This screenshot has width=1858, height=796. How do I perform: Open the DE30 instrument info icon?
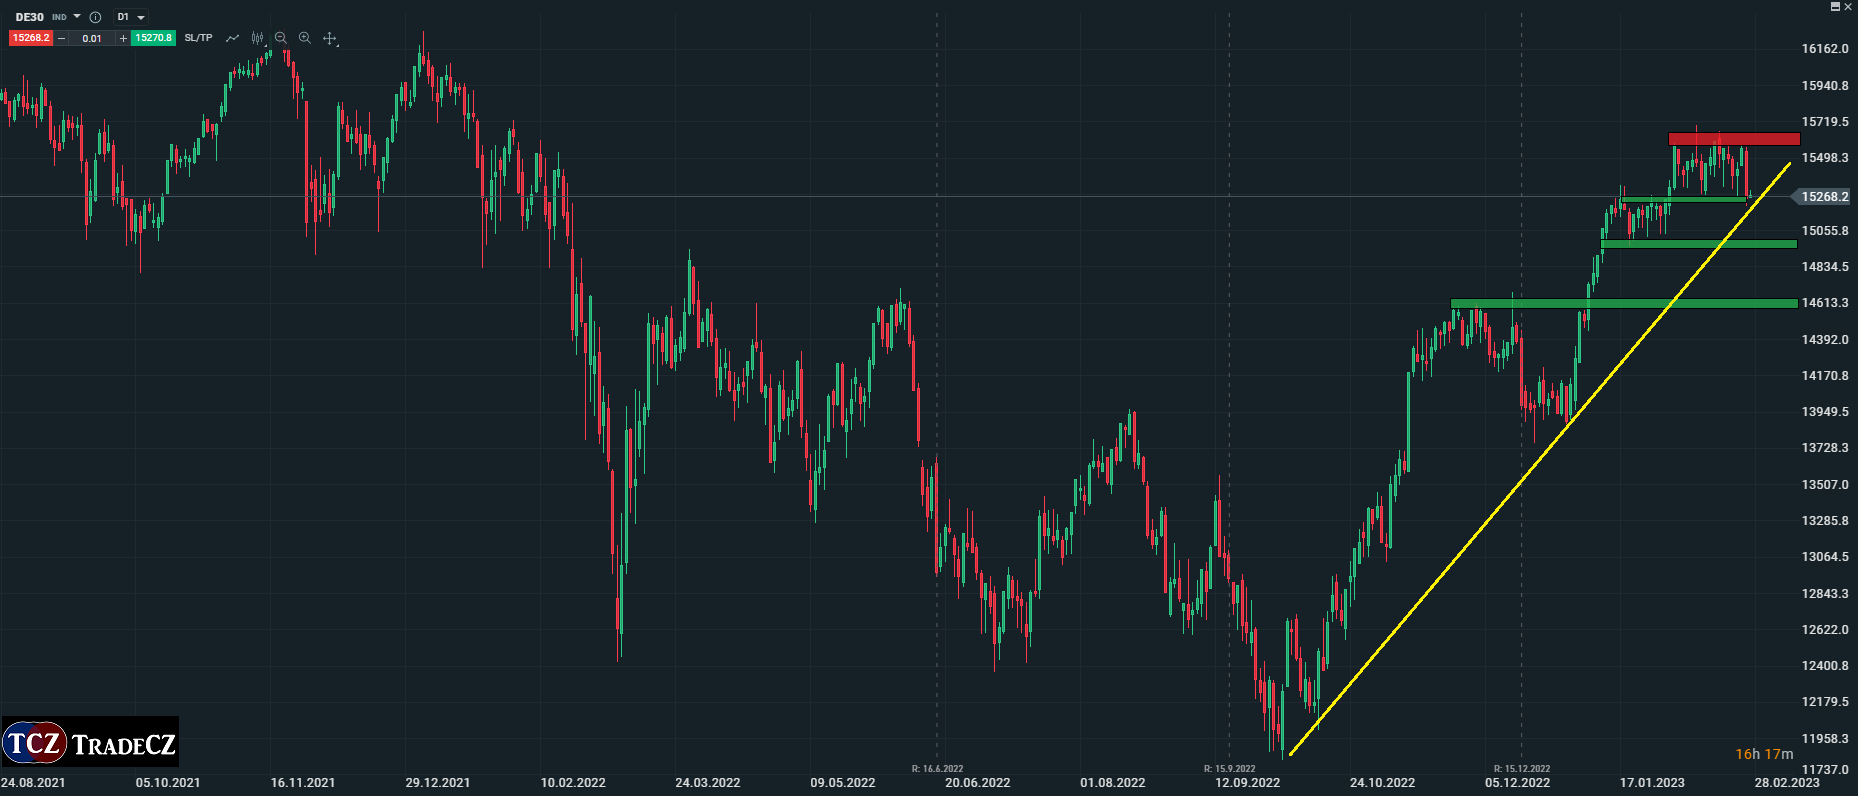point(95,17)
